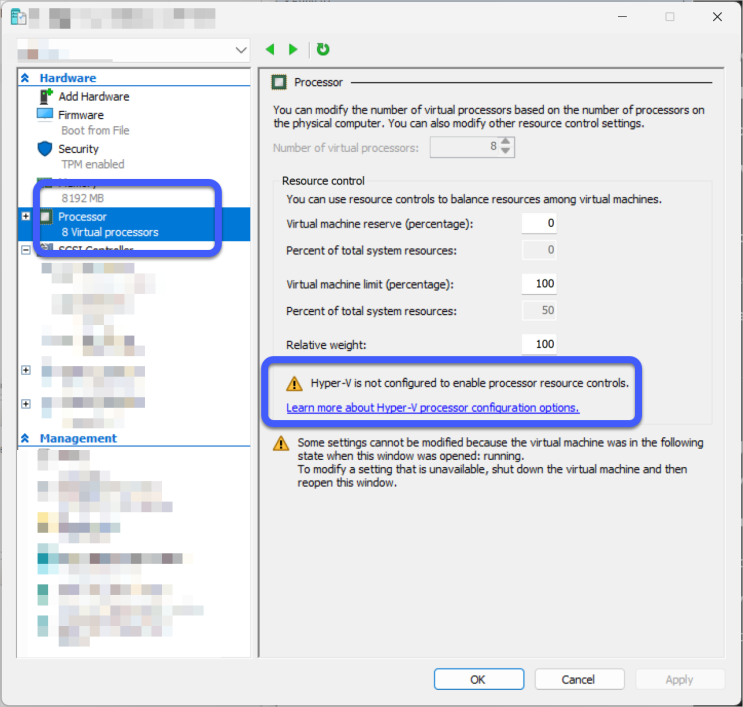Screen dimensions: 743x707
Task: Collapse the Management section
Action: point(25,438)
